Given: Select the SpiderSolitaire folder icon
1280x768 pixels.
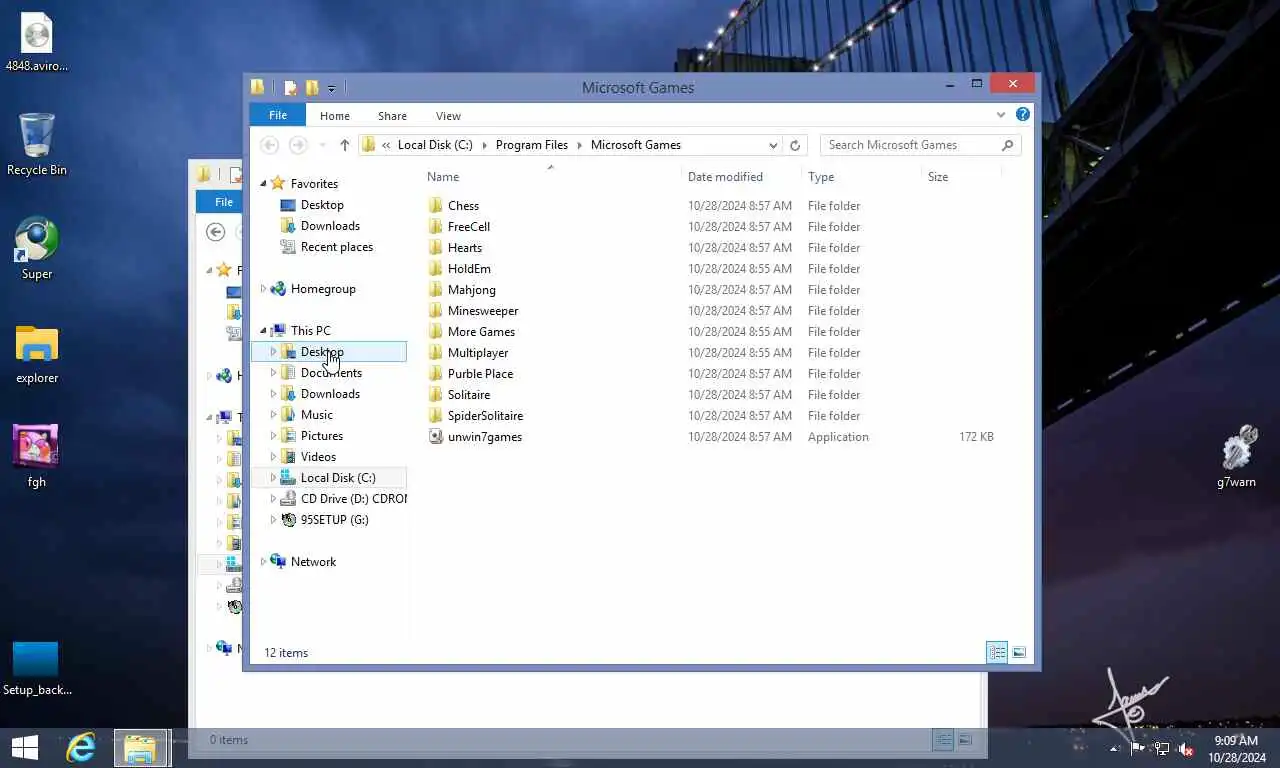Looking at the screenshot, I should (x=435, y=415).
